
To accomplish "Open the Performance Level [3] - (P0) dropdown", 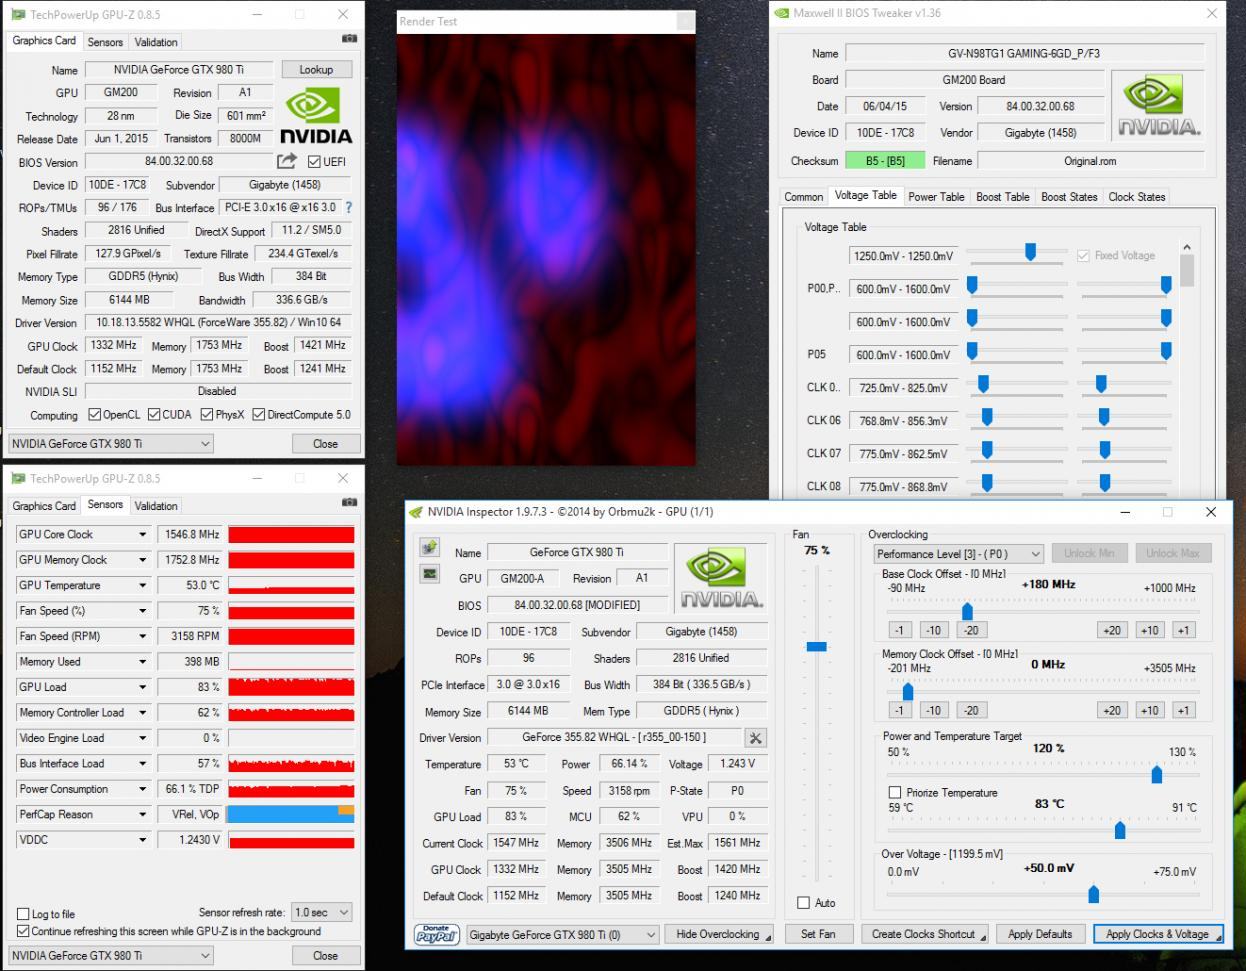I will pyautogui.click(x=958, y=554).
